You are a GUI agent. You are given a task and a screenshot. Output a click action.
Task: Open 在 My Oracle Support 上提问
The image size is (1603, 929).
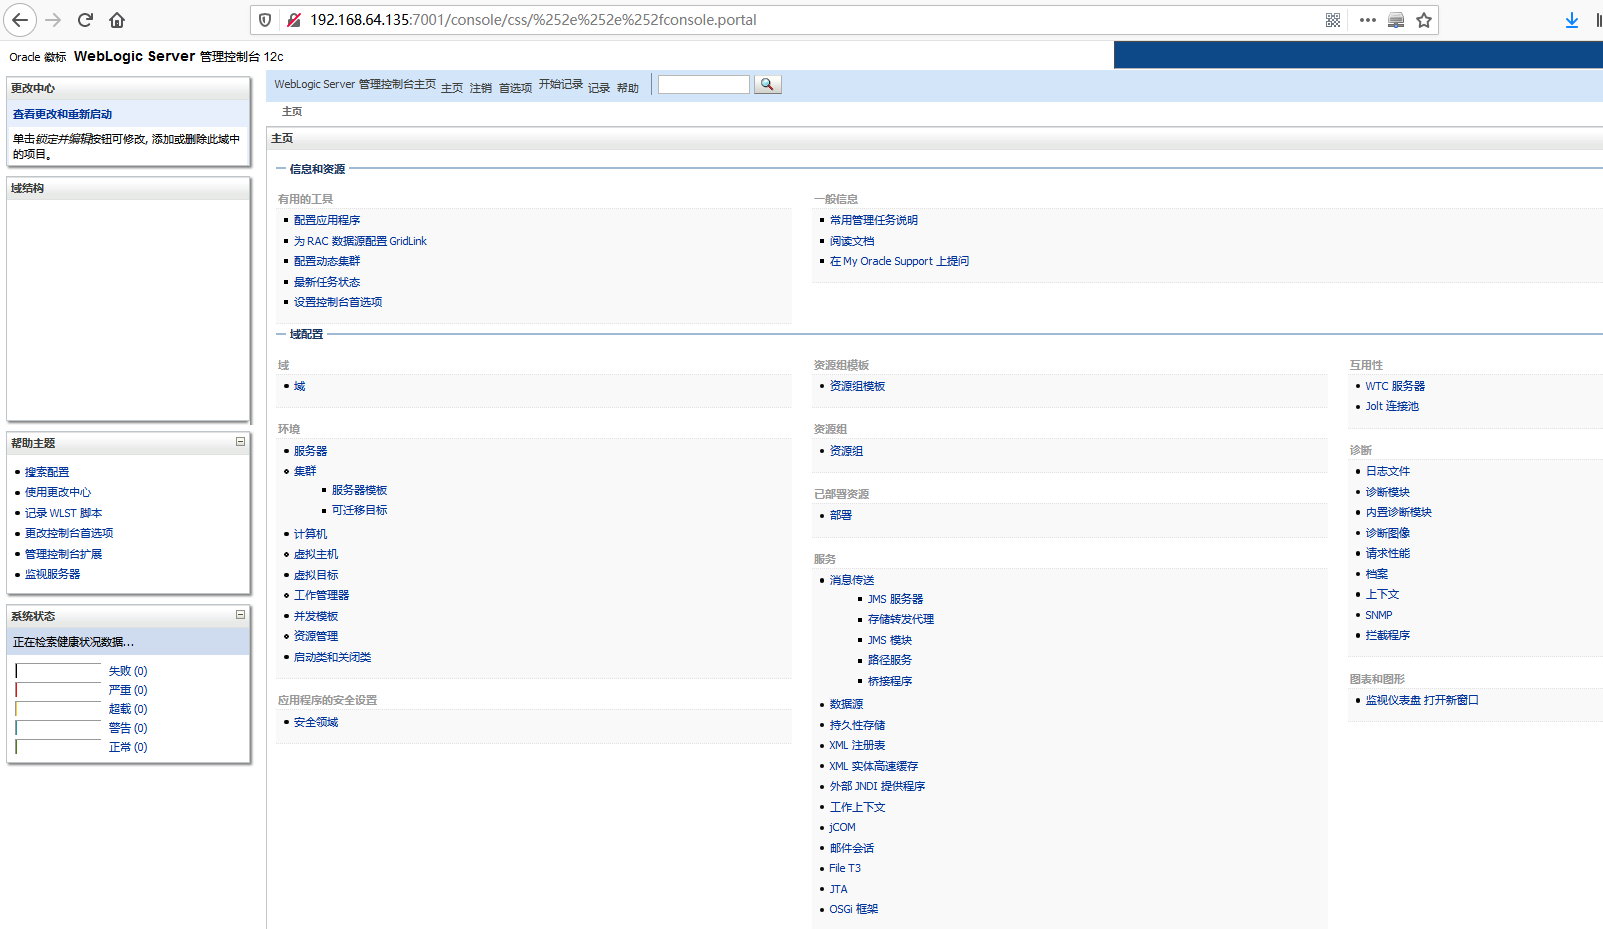point(899,261)
